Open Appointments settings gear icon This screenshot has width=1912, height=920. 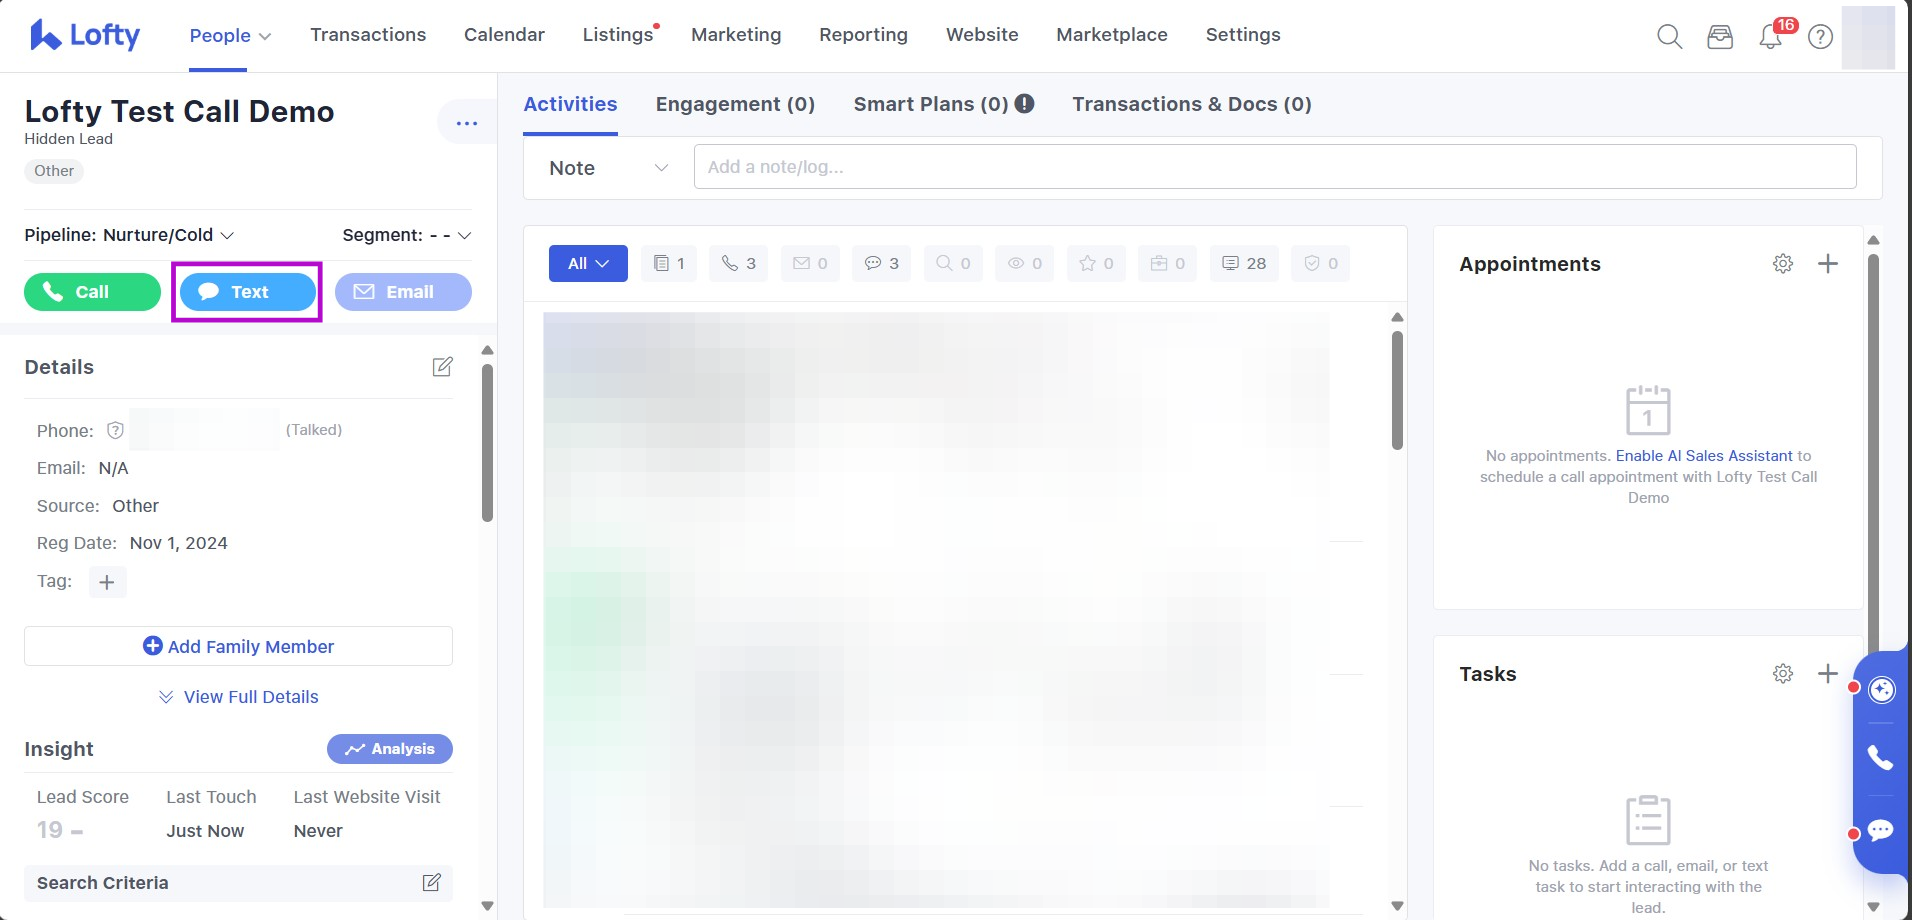pyautogui.click(x=1783, y=264)
